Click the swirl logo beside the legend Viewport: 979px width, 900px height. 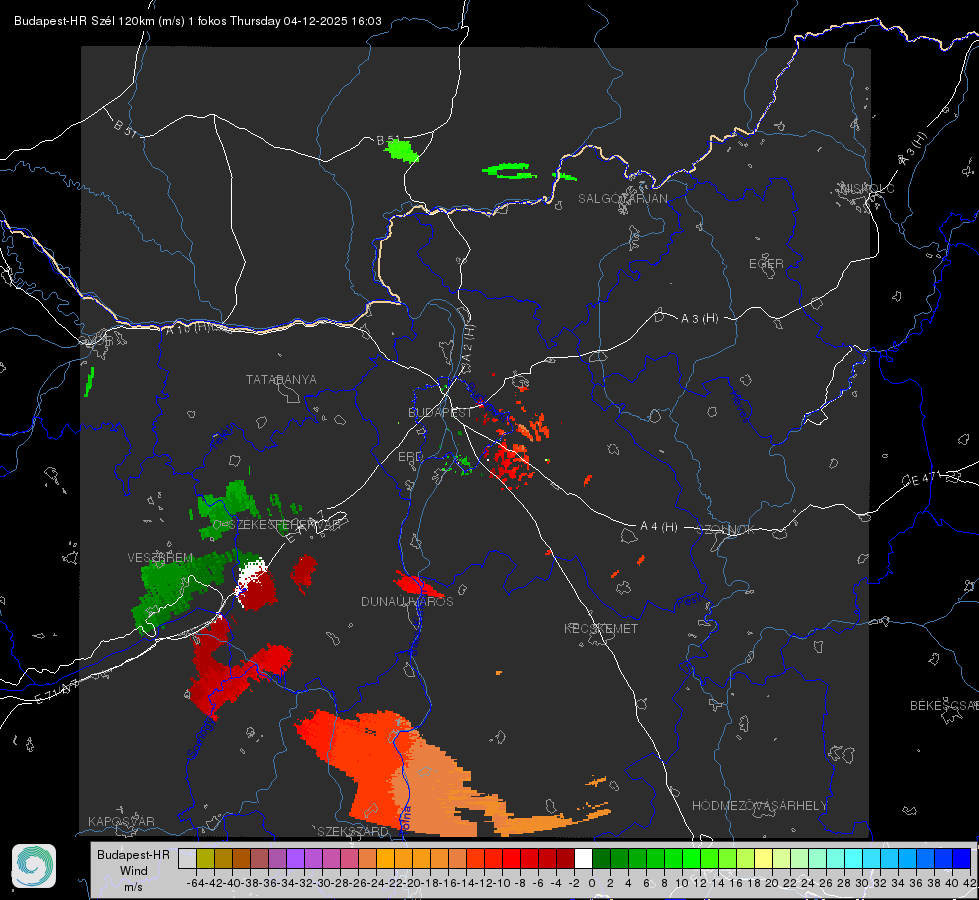(x=34, y=866)
